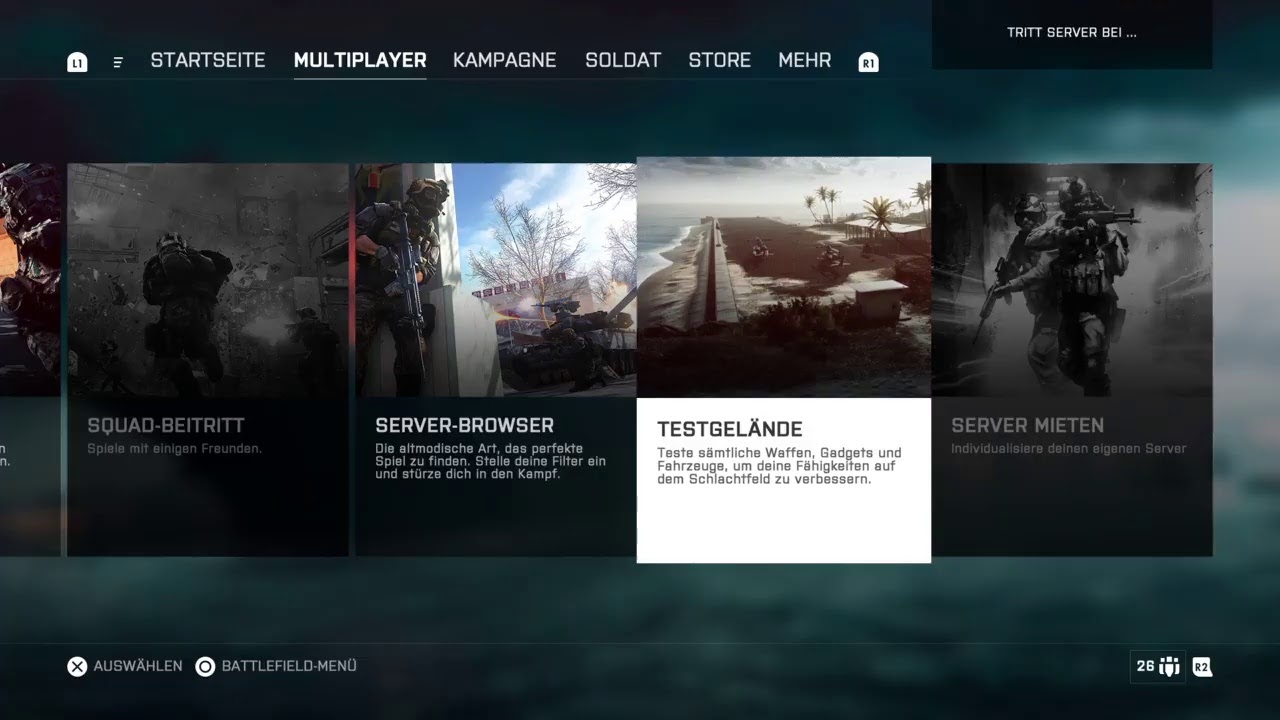Screen dimensions: 1280x720
Task: Select the Squad-Beitritt tile title
Action: point(166,425)
